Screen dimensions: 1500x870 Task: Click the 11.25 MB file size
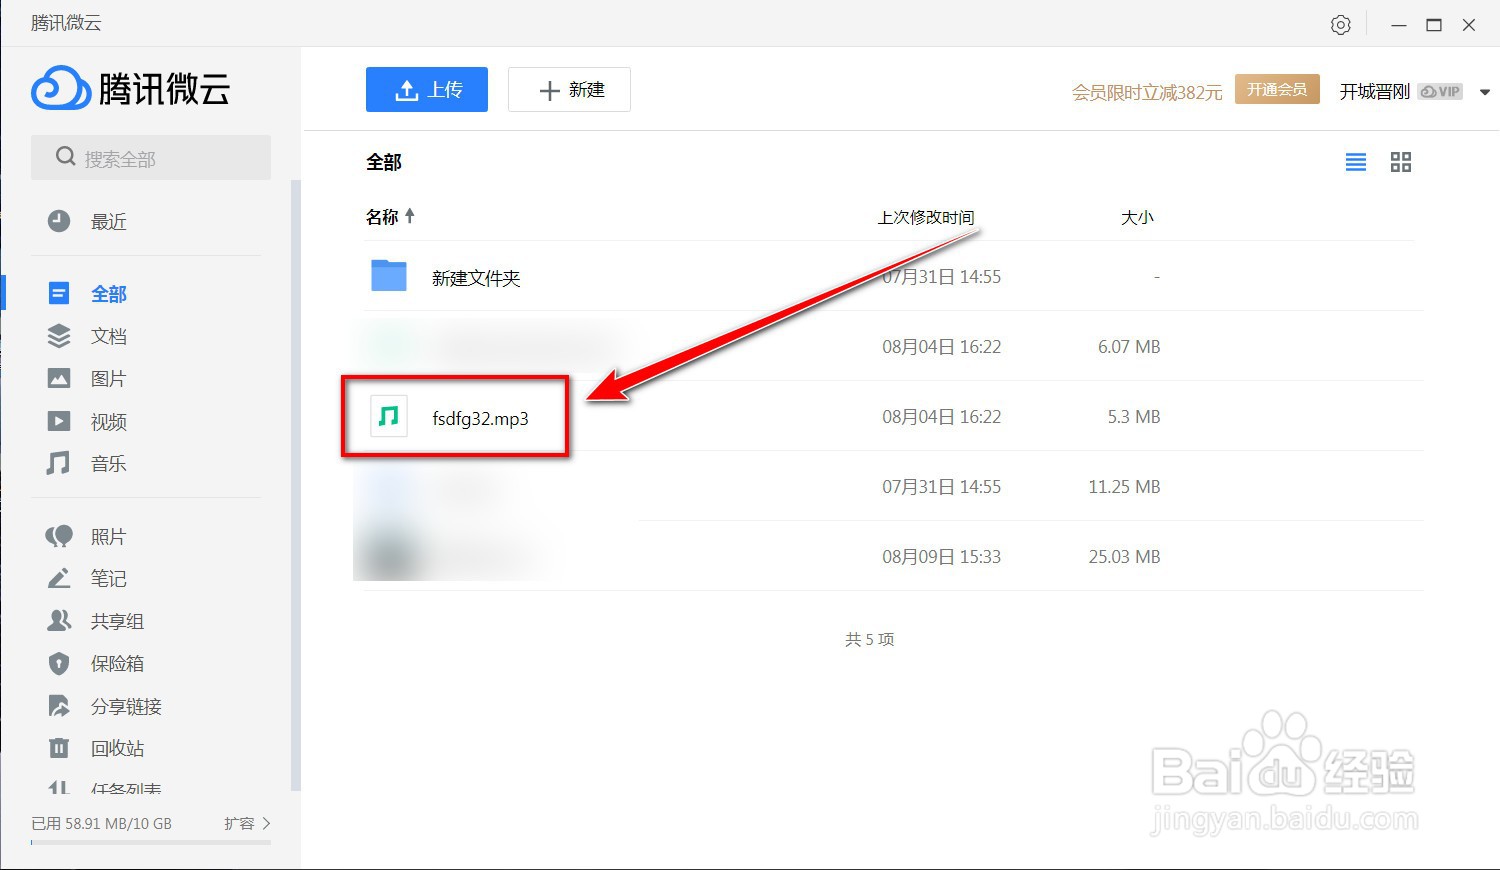[1124, 487]
